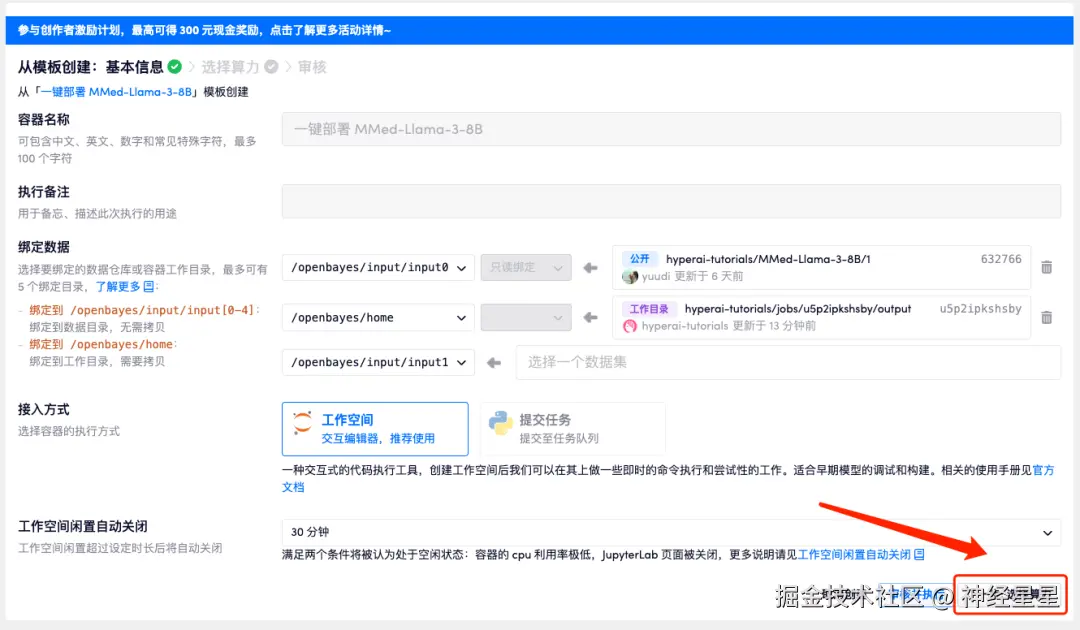Open the /openbayes/input/input1 path dropdown
This screenshot has height=630, width=1080.
coord(378,362)
